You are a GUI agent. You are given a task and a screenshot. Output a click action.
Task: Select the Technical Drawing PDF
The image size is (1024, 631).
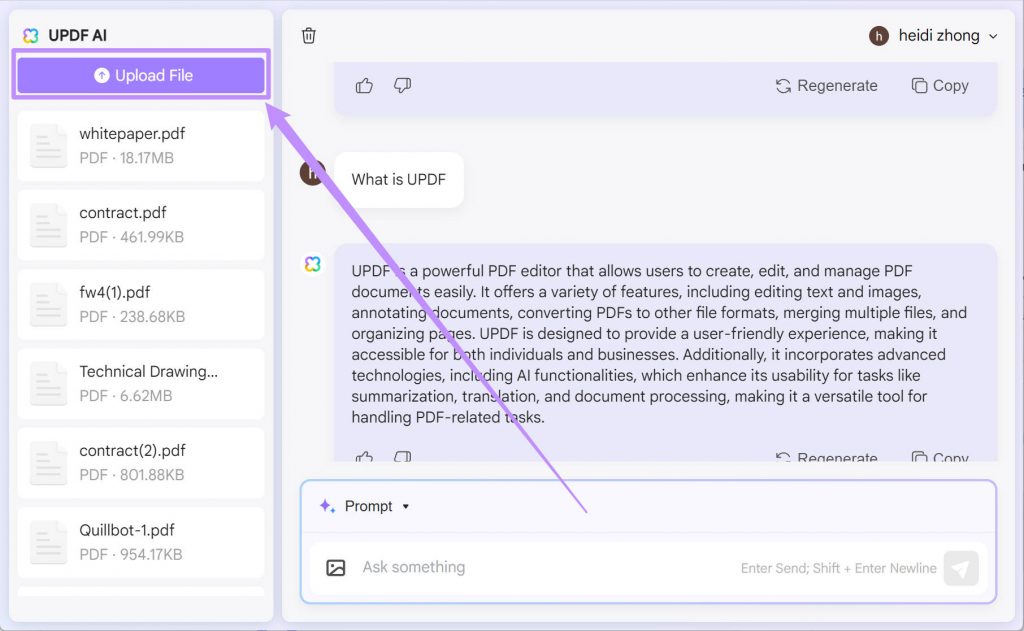point(140,383)
